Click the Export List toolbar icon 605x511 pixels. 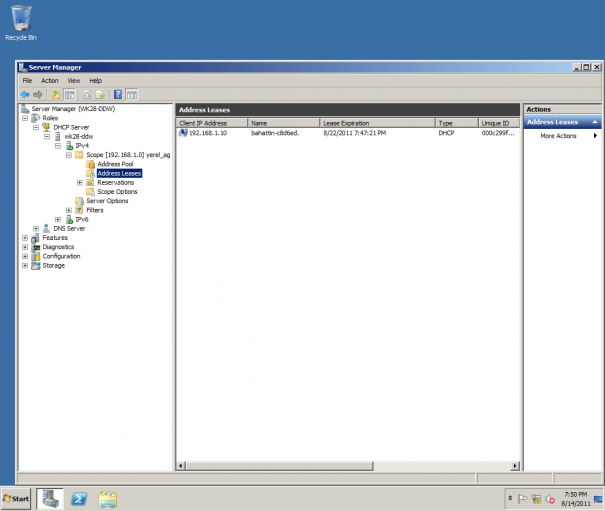tap(100, 95)
